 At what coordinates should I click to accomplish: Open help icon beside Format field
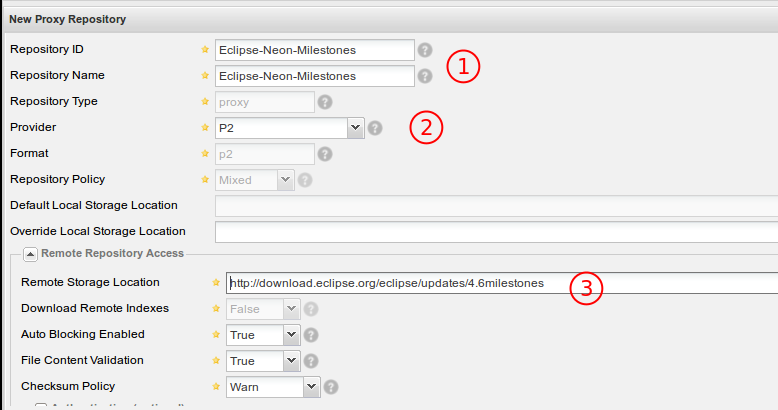coord(325,154)
